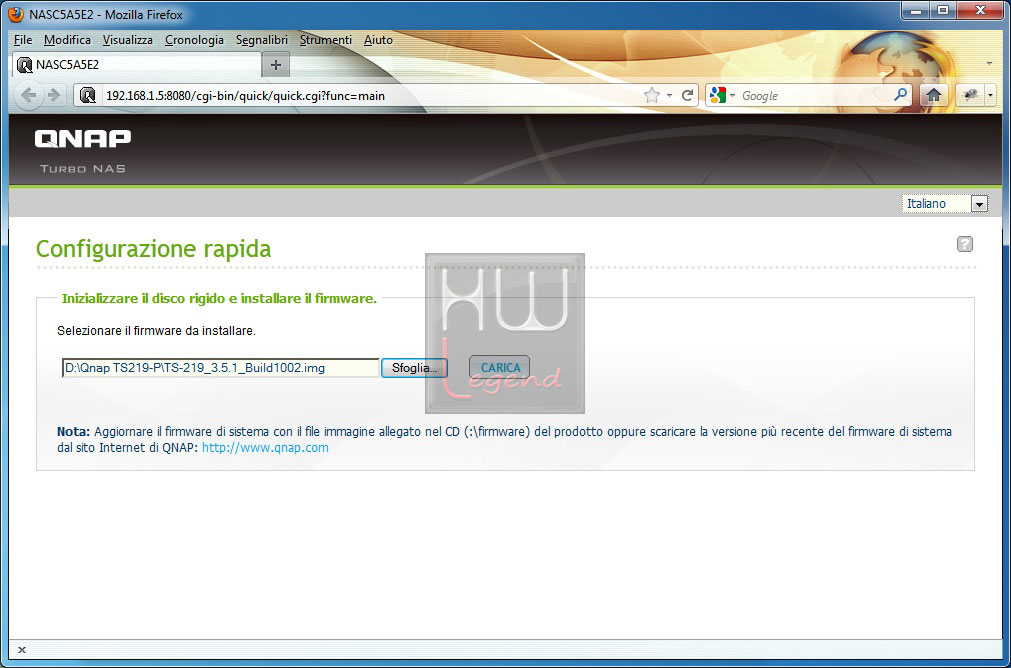Click the Google search magnifier icon

click(900, 95)
